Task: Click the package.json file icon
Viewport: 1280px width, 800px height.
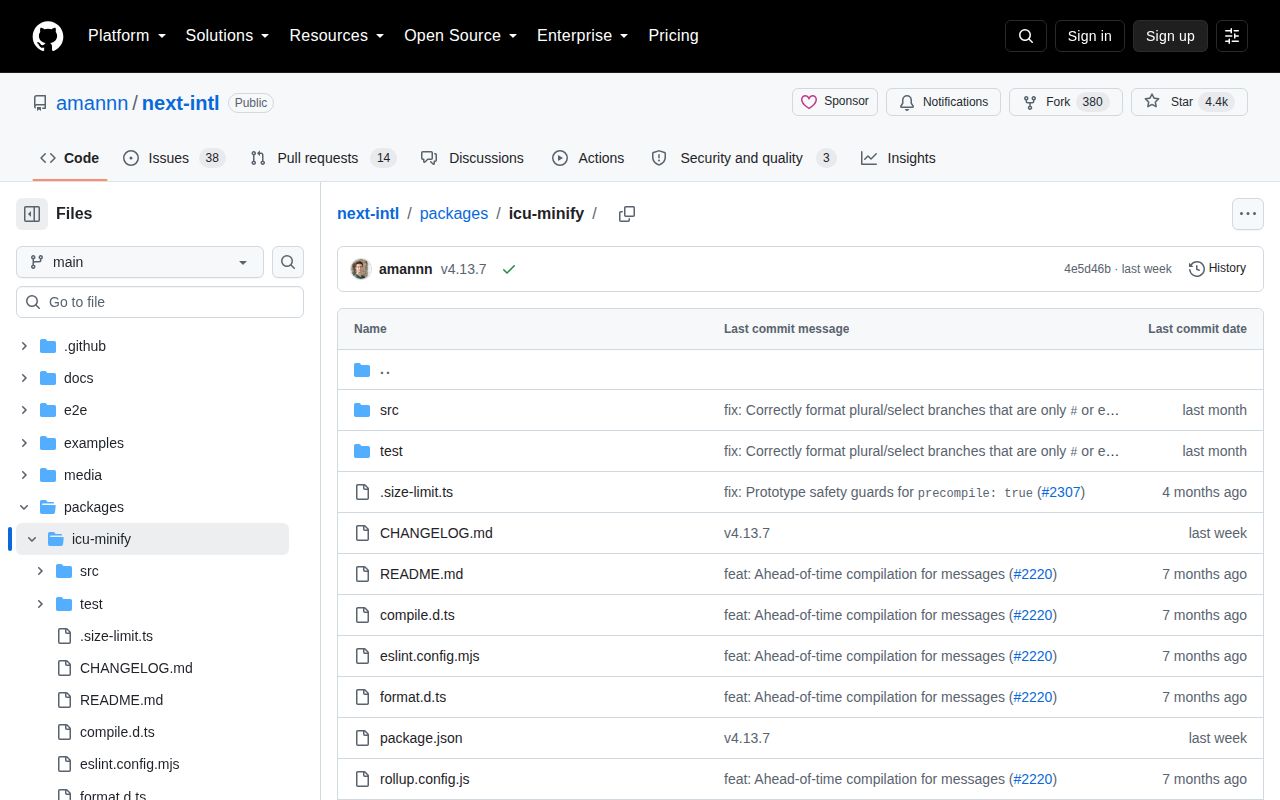Action: tap(362, 738)
